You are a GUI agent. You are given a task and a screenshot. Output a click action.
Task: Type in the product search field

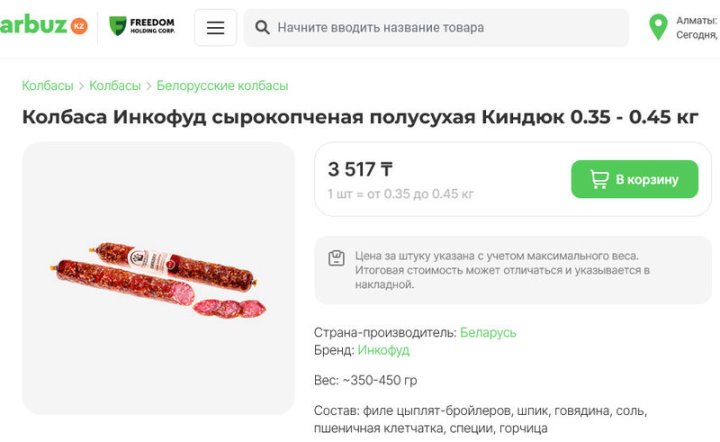point(440,28)
